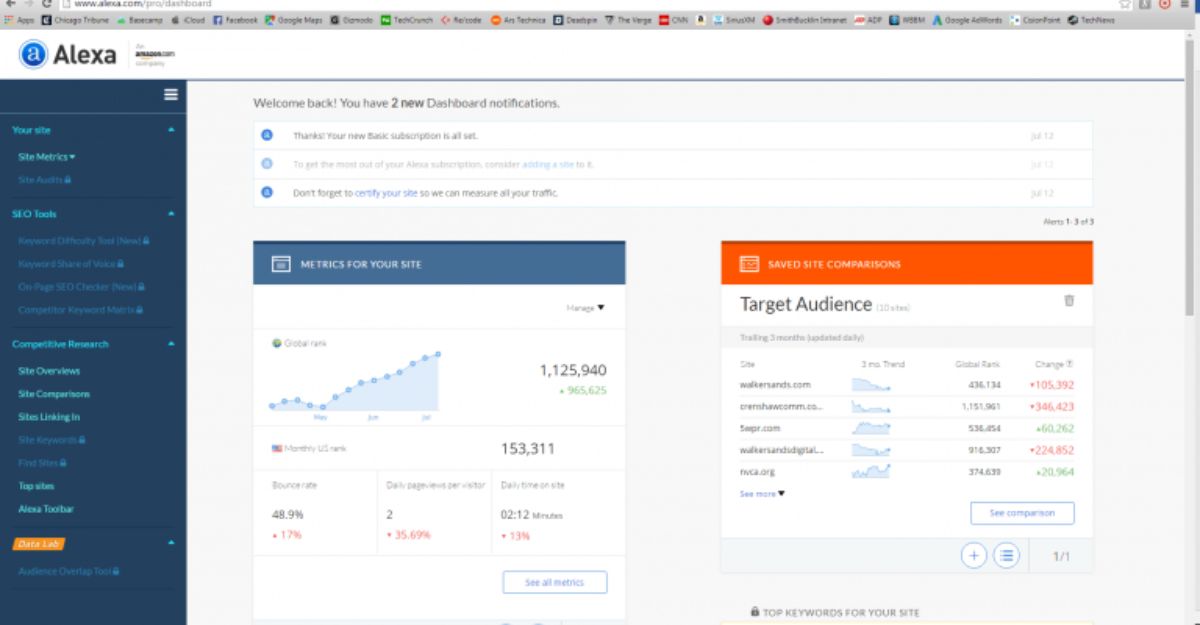Add a new comparison with the plus circle icon
This screenshot has width=1200, height=625.
(973, 555)
